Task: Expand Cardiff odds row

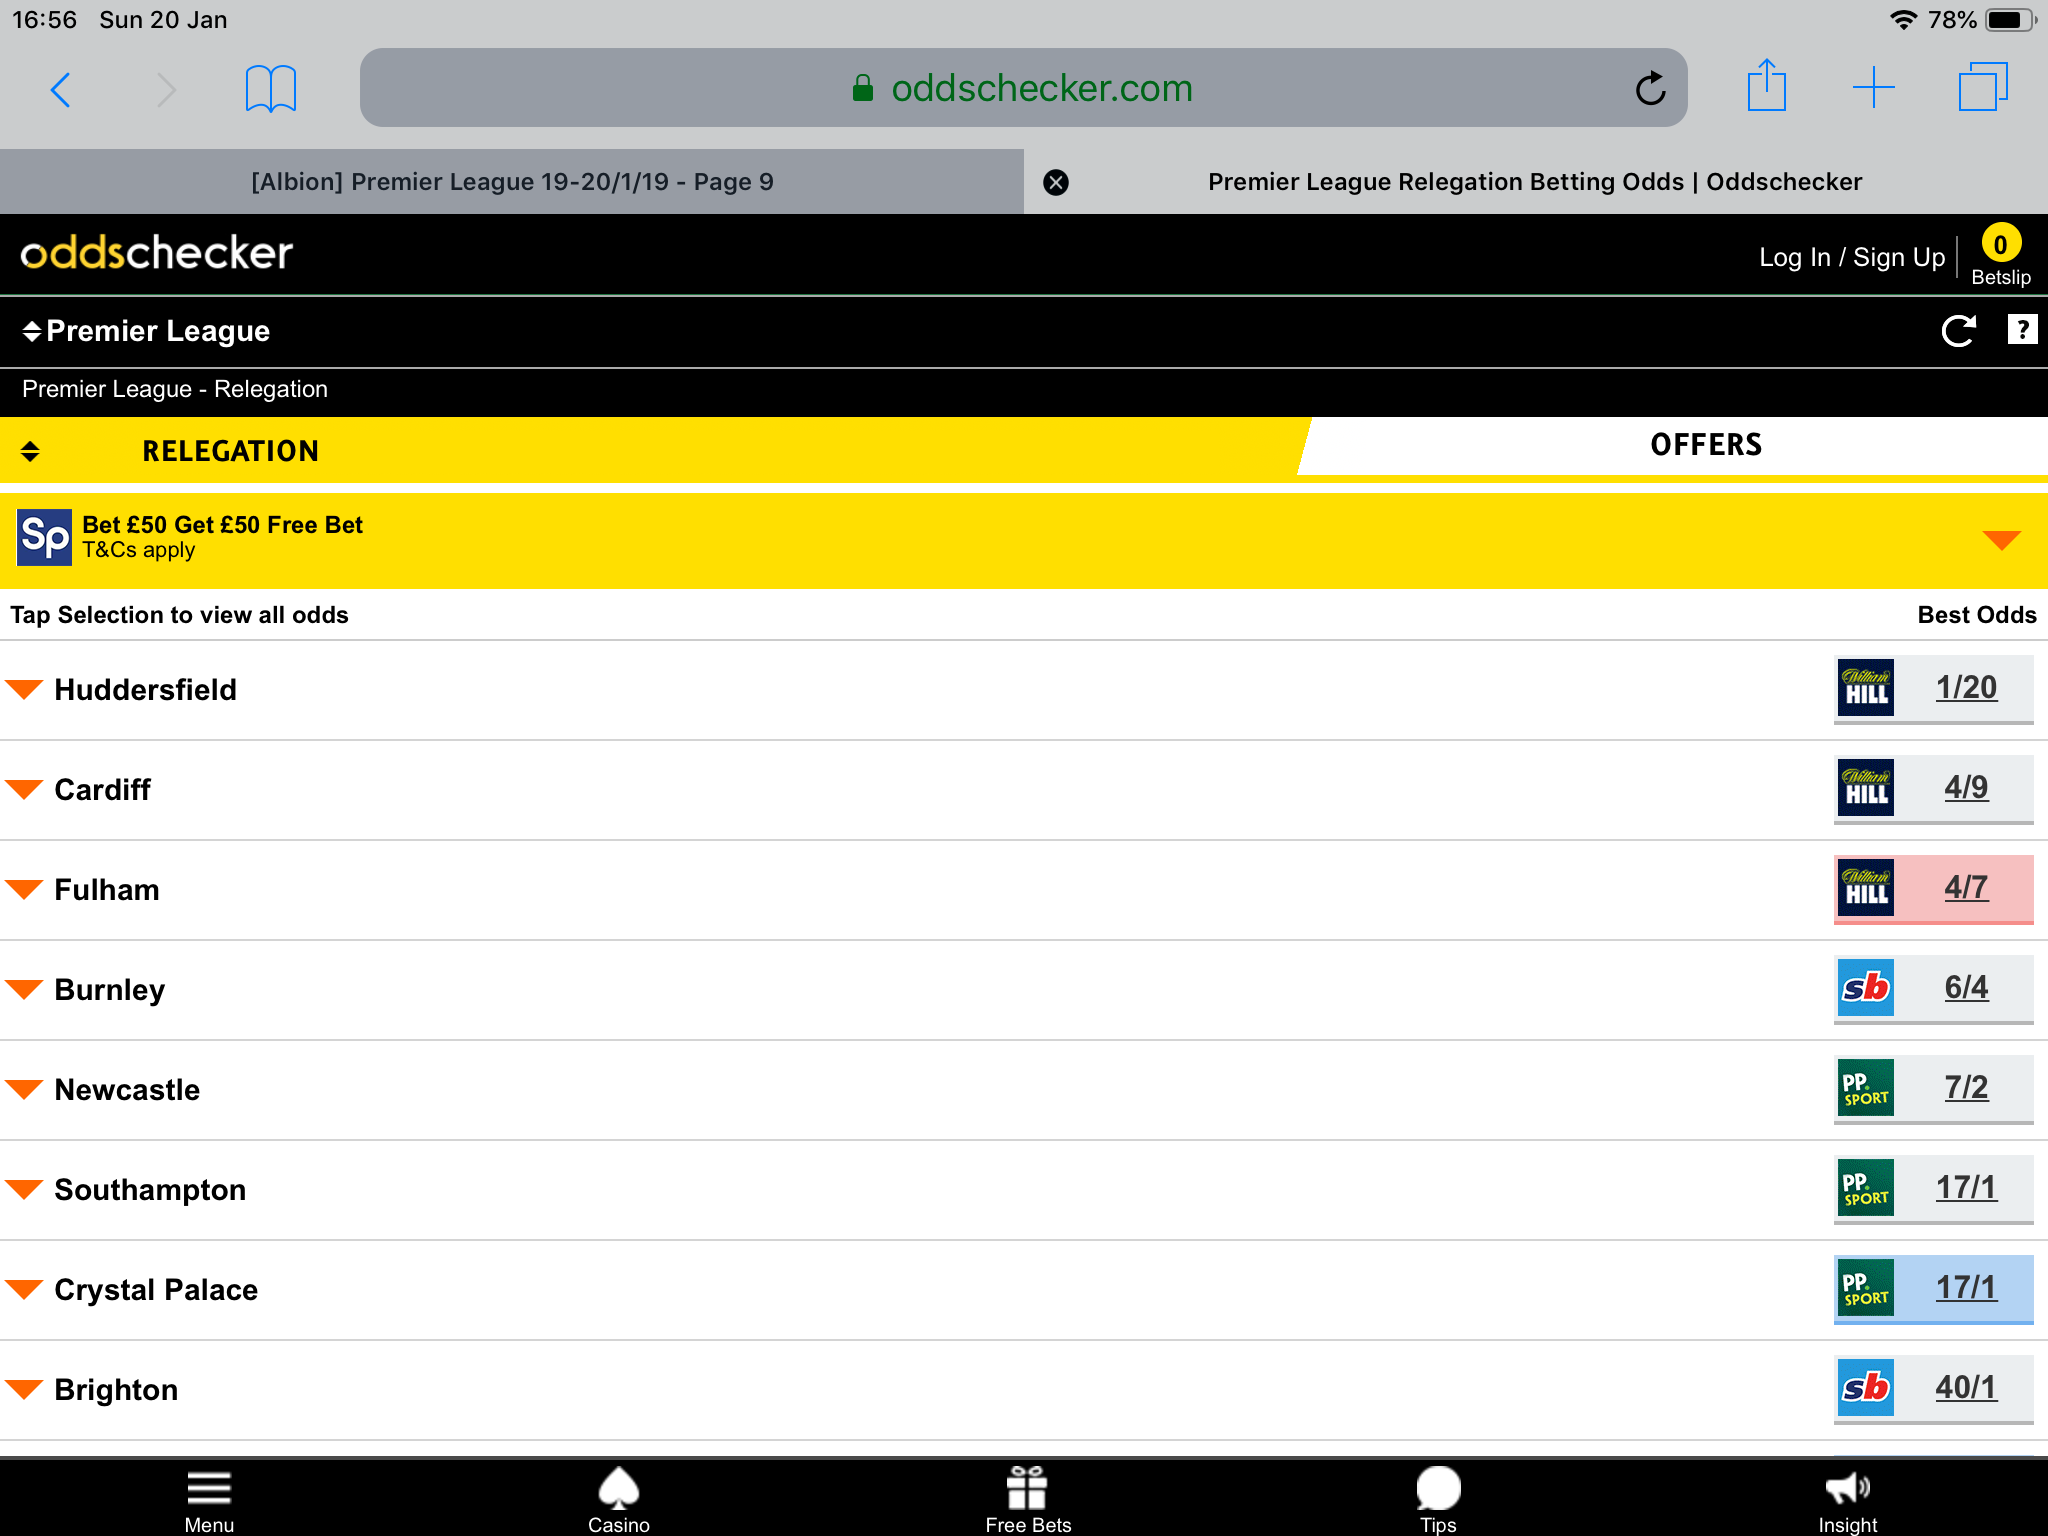Action: tap(24, 789)
